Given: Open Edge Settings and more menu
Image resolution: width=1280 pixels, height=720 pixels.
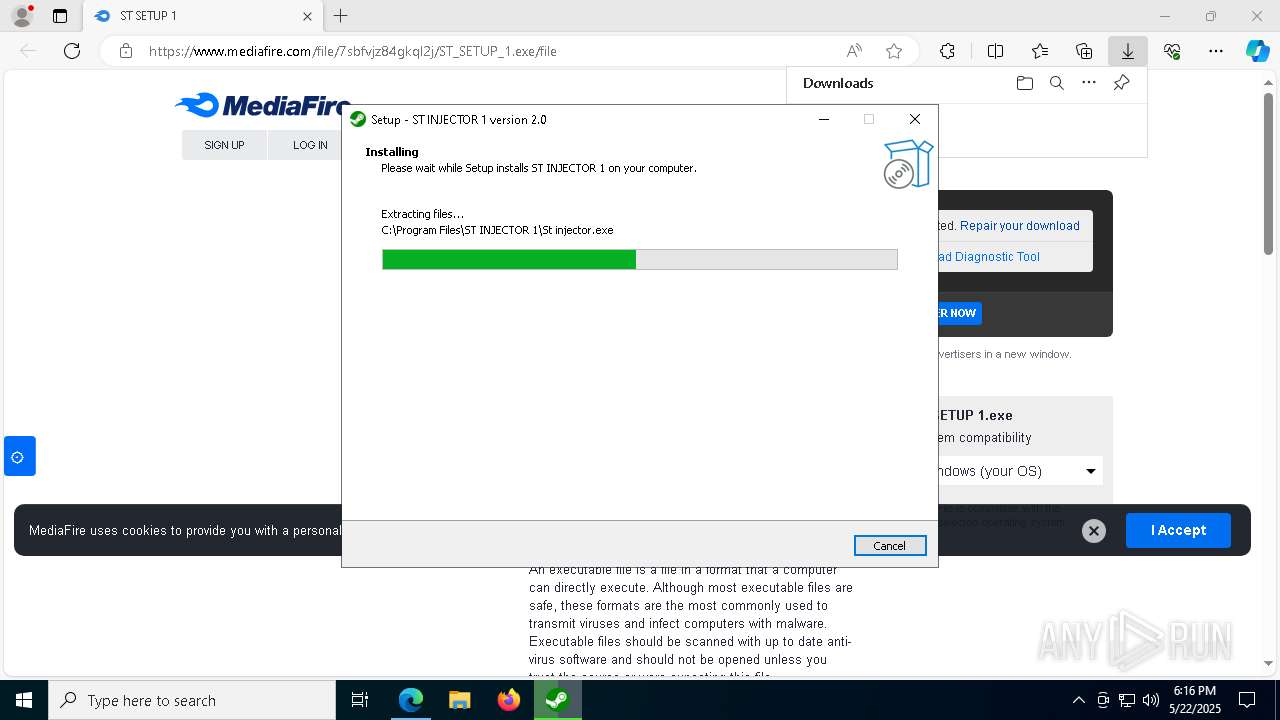Looking at the screenshot, I should pos(1216,51).
